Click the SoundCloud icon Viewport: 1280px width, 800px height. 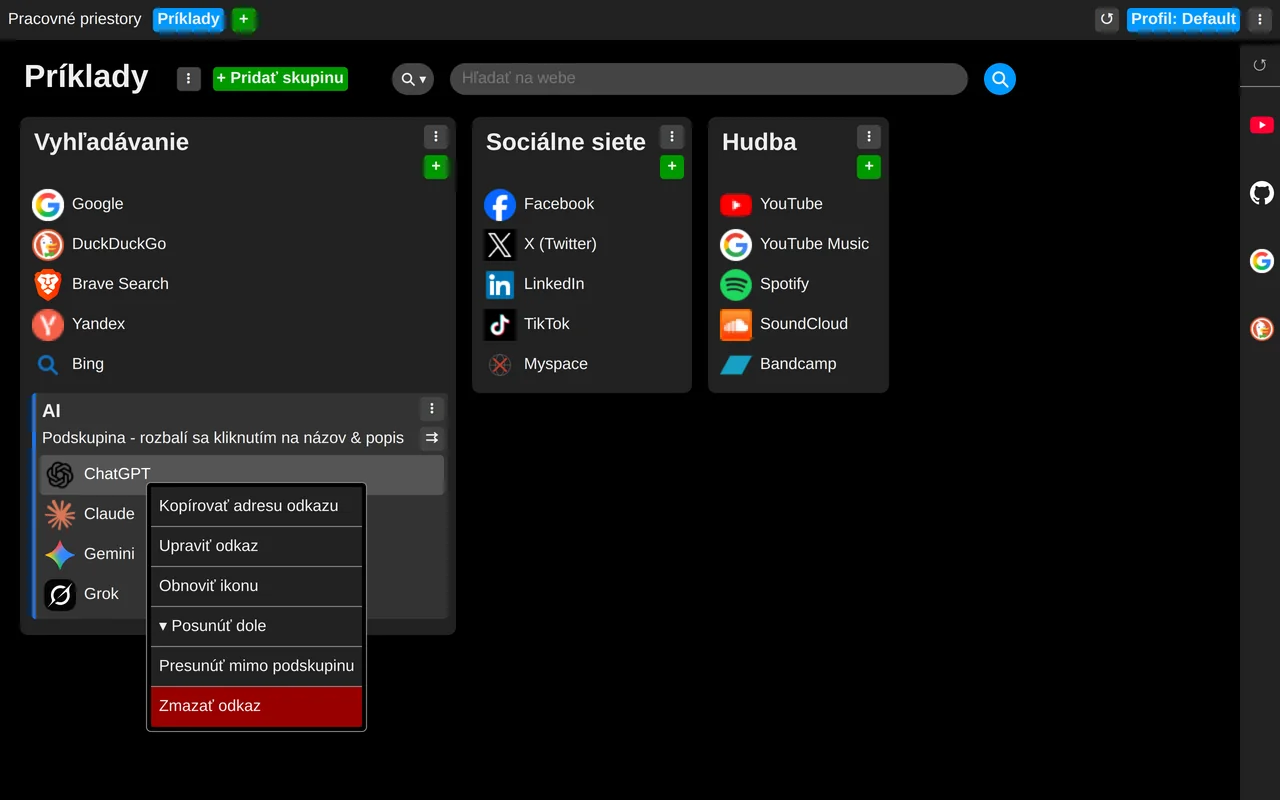point(736,324)
